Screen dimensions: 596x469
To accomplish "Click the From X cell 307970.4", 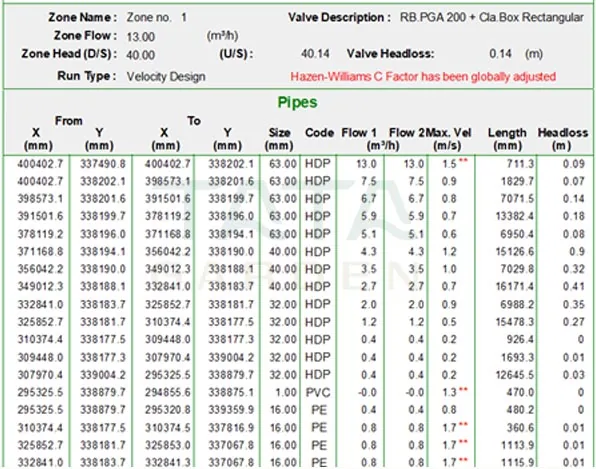I will pyautogui.click(x=40, y=375).
